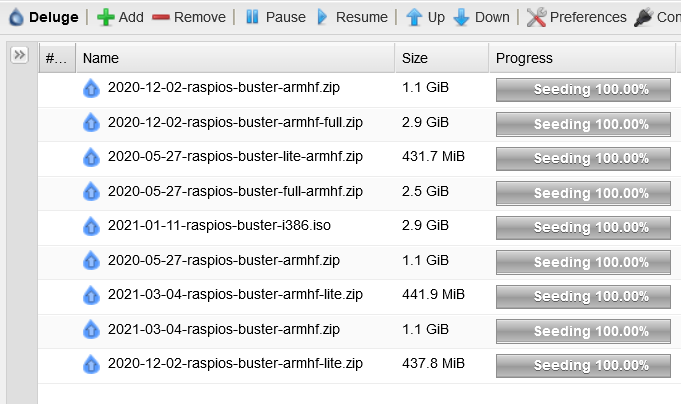Click seeding icon of 2020-05-27-raspios-buster-lite-armhf.zip
681x404 pixels.
click(x=91, y=157)
